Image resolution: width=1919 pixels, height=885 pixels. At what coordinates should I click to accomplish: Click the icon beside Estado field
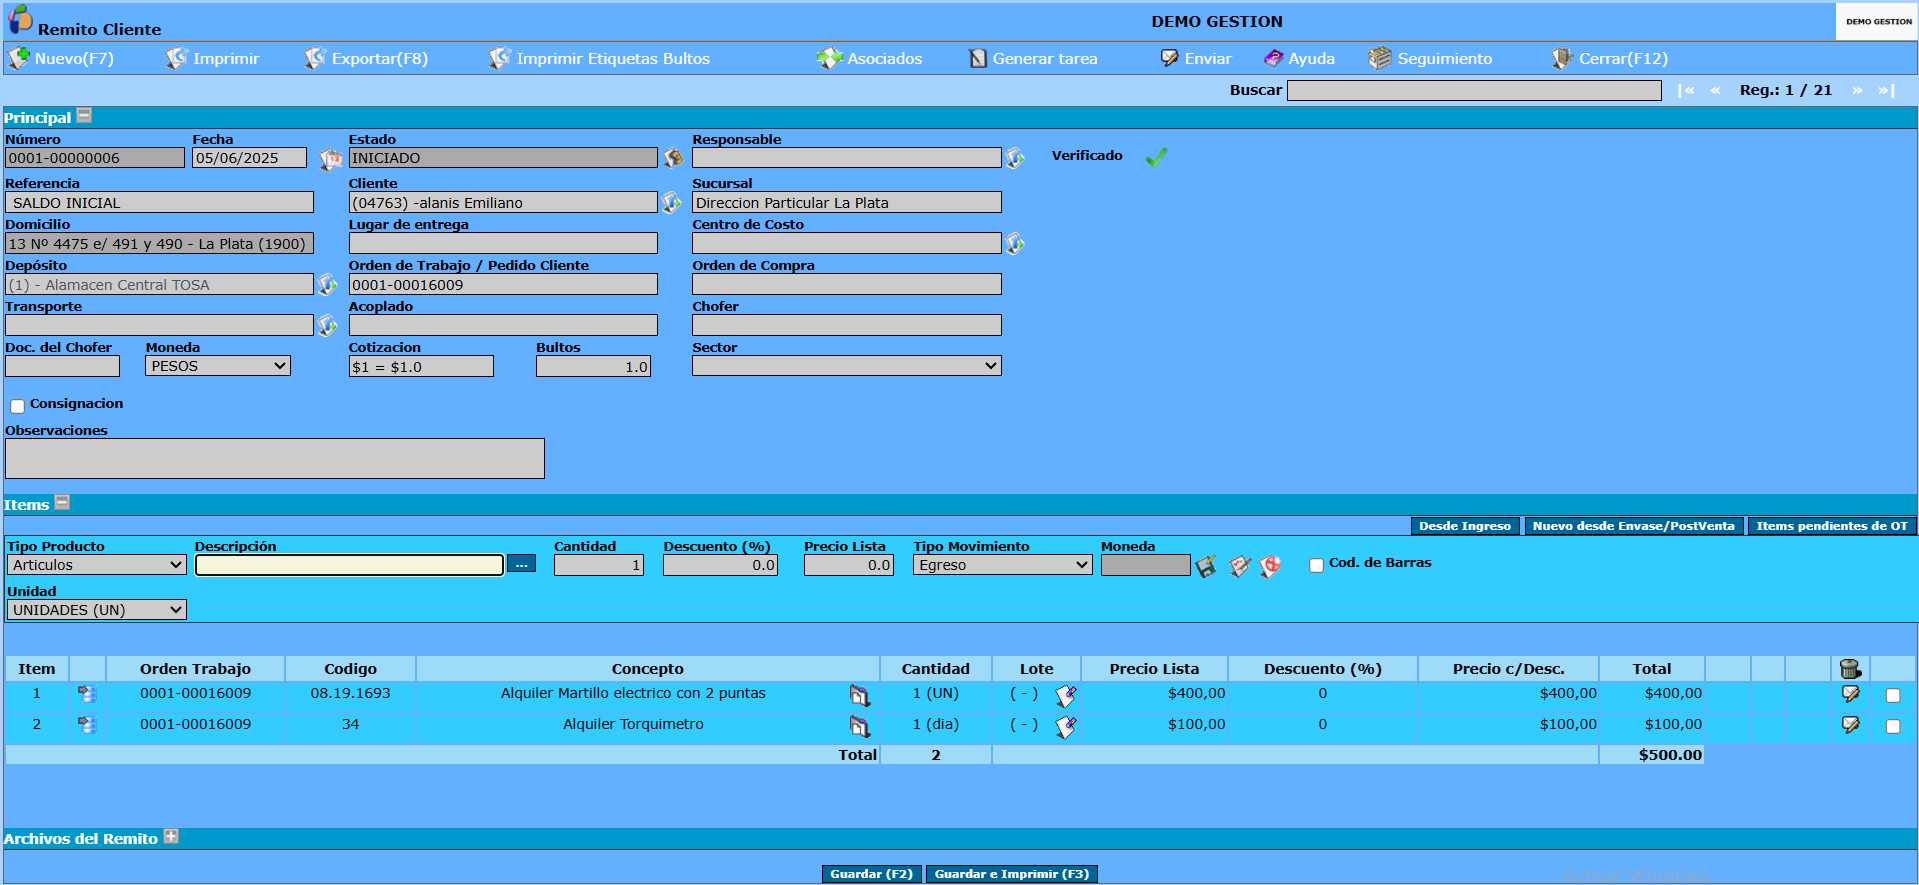point(673,158)
